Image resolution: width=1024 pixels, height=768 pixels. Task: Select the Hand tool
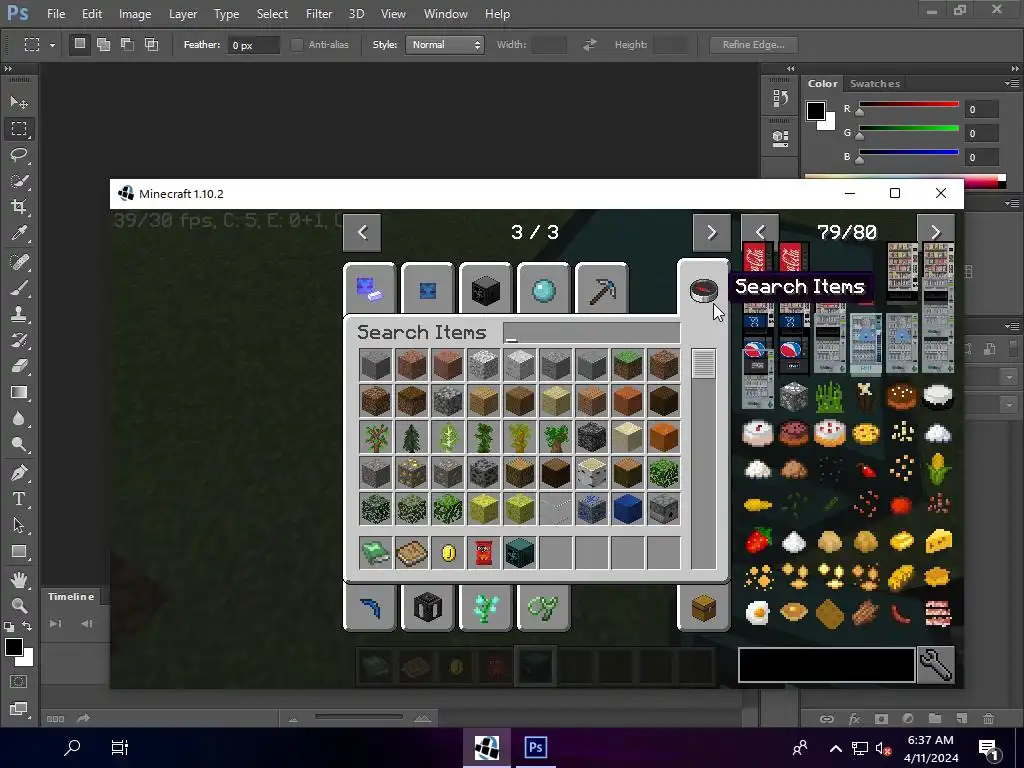19,580
